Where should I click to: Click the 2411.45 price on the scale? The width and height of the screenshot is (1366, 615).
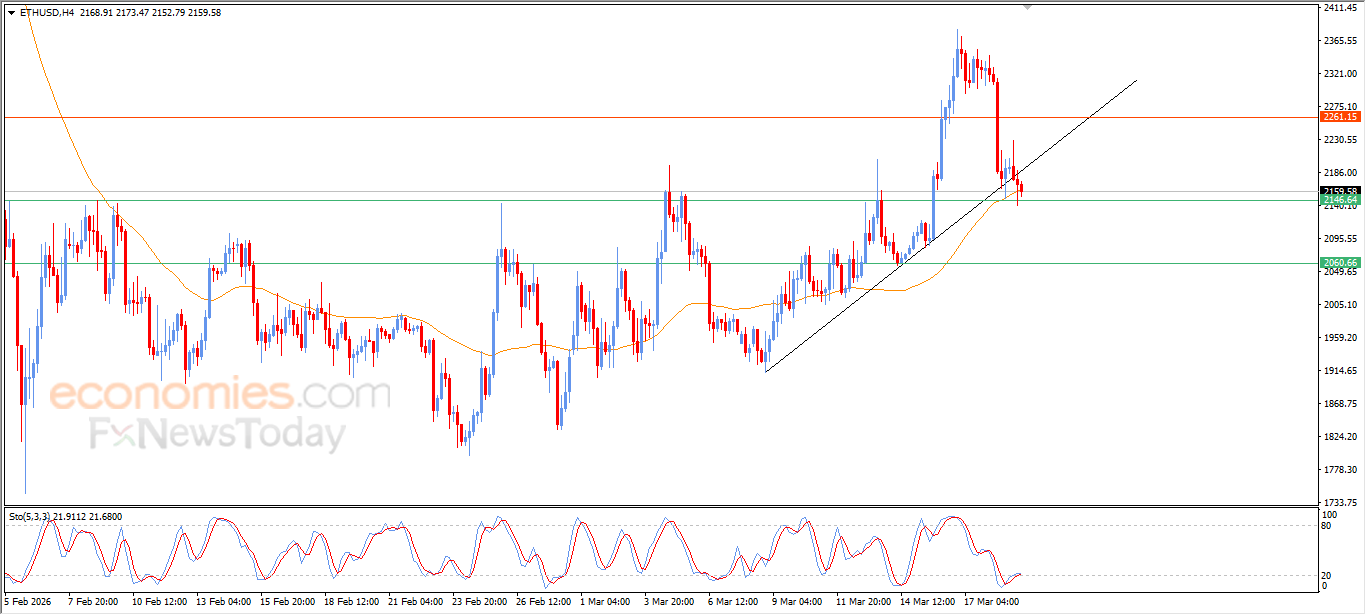click(1339, 8)
